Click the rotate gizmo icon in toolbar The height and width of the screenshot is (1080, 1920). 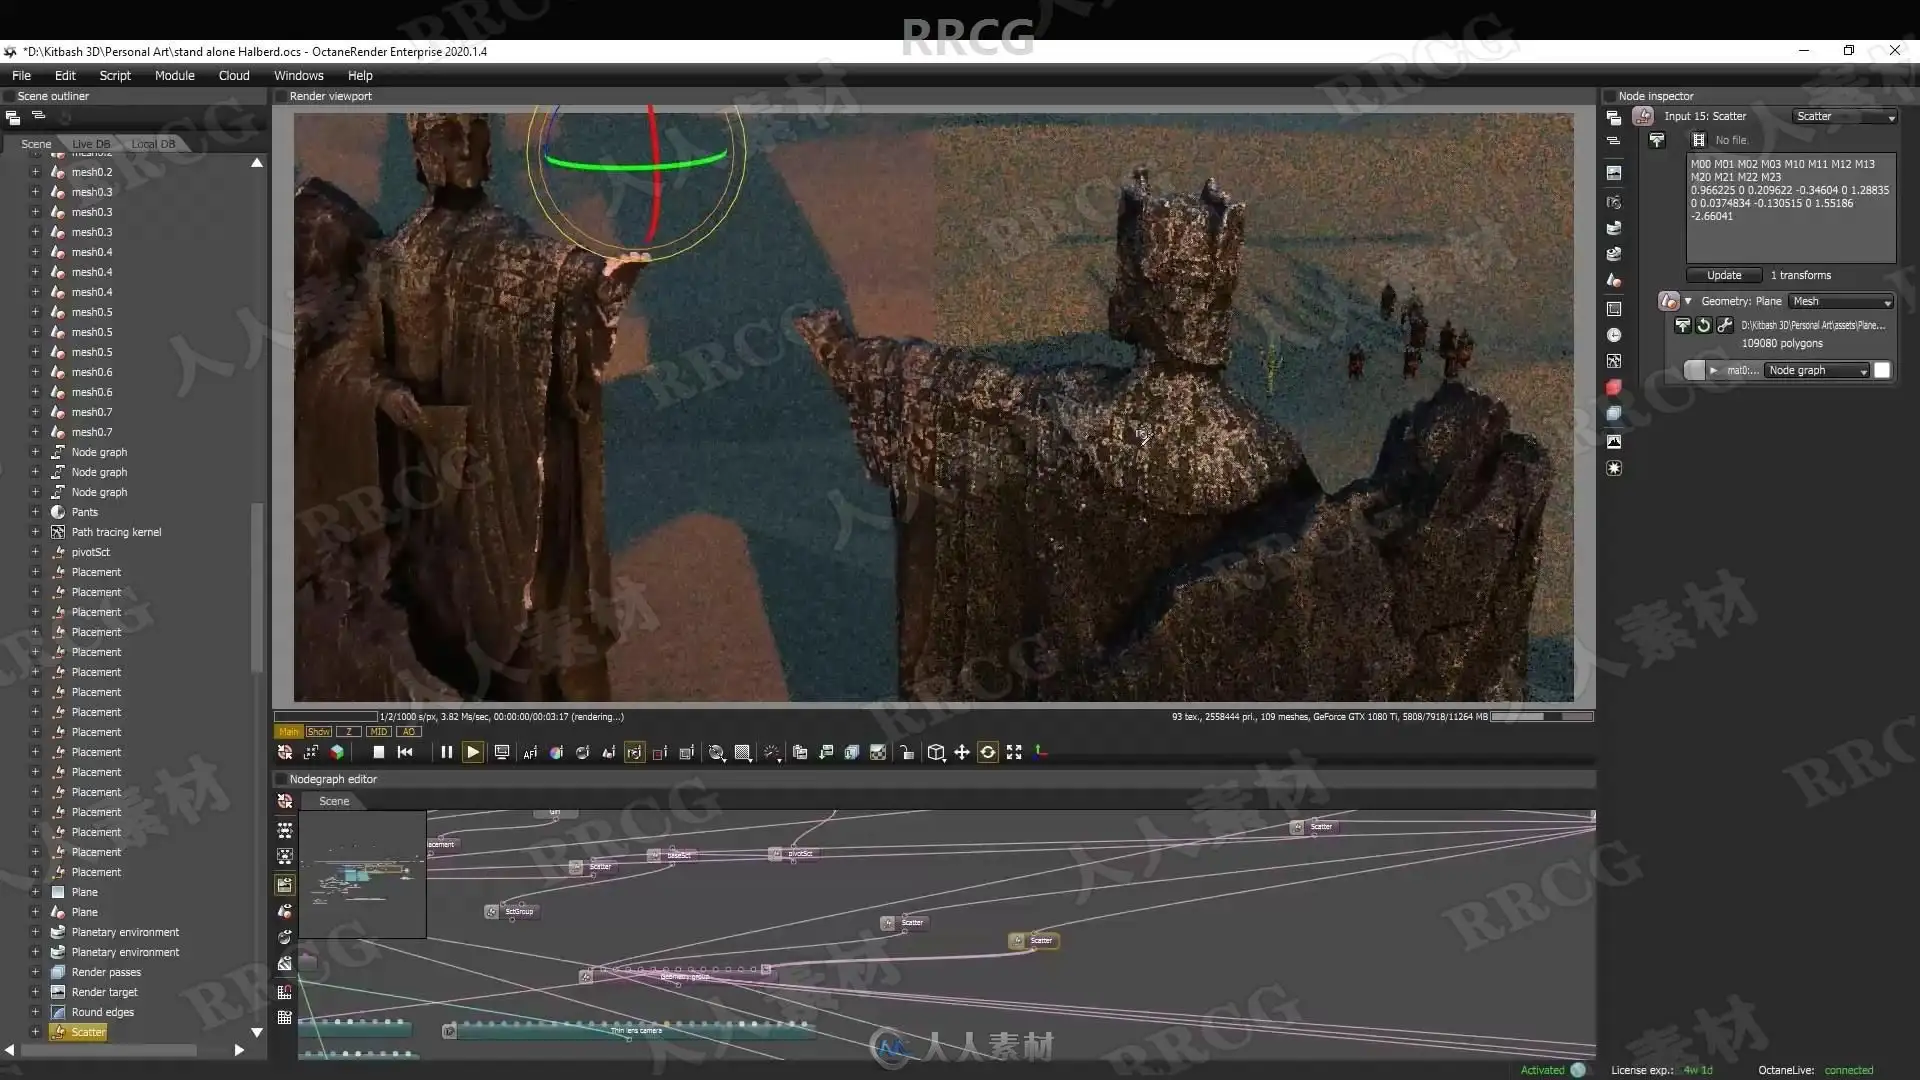pyautogui.click(x=987, y=752)
